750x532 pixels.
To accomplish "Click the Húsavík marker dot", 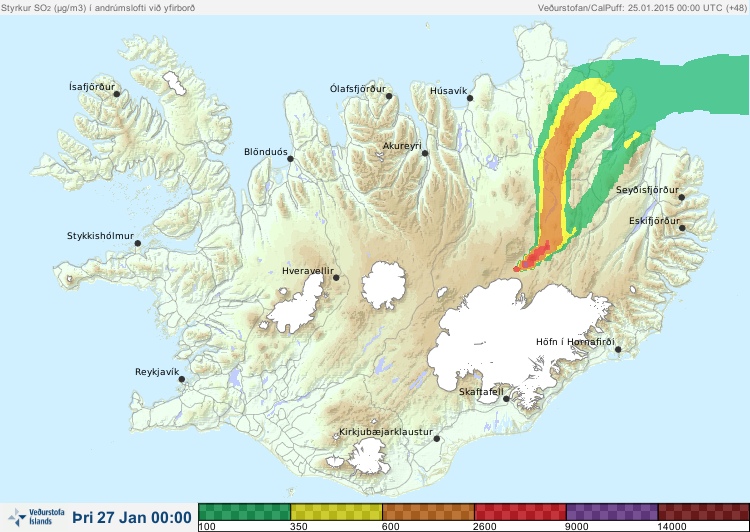I will pos(470,98).
